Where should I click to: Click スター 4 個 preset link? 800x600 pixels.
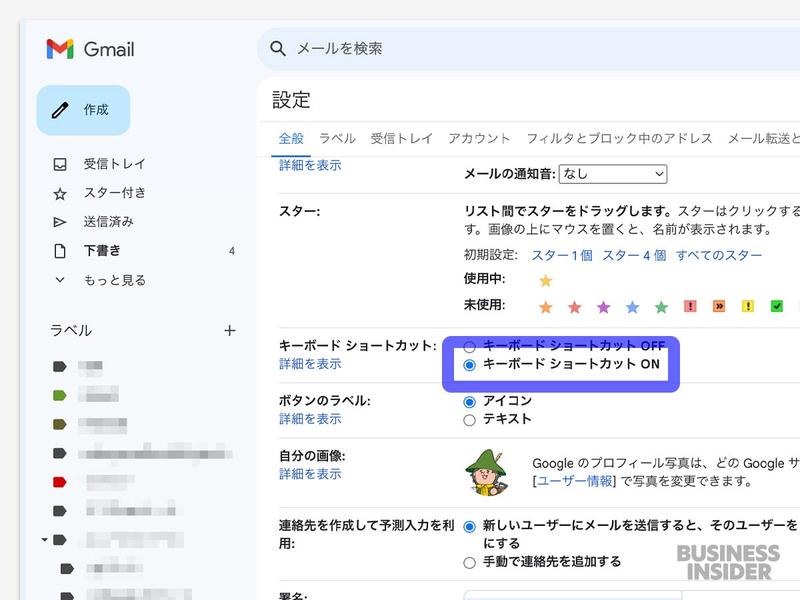pyautogui.click(x=634, y=255)
